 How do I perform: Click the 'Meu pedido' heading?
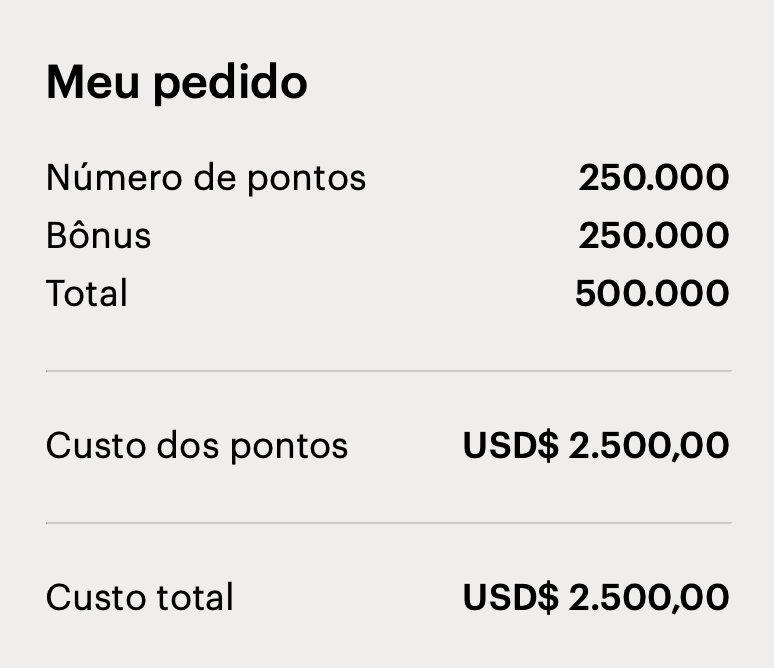(x=177, y=83)
